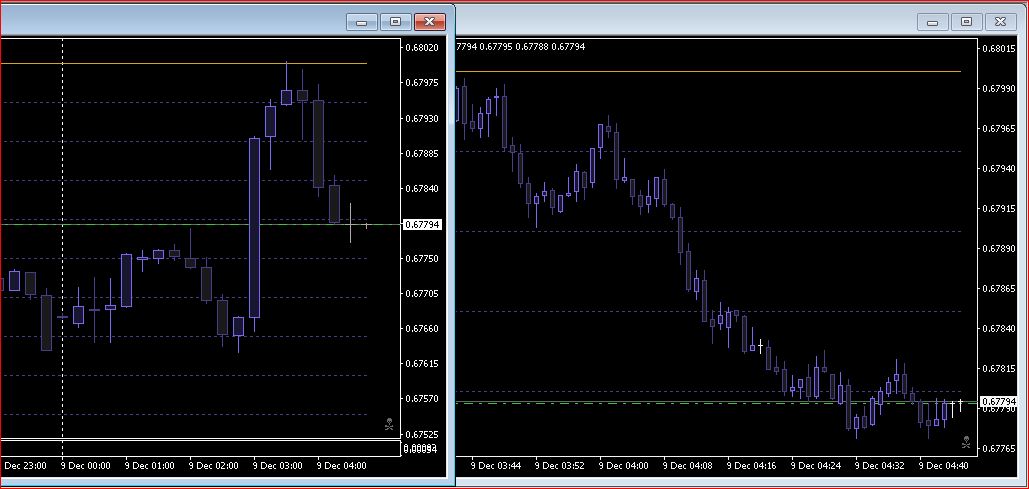Close the left chart window
The image size is (1029, 489).
429,21
